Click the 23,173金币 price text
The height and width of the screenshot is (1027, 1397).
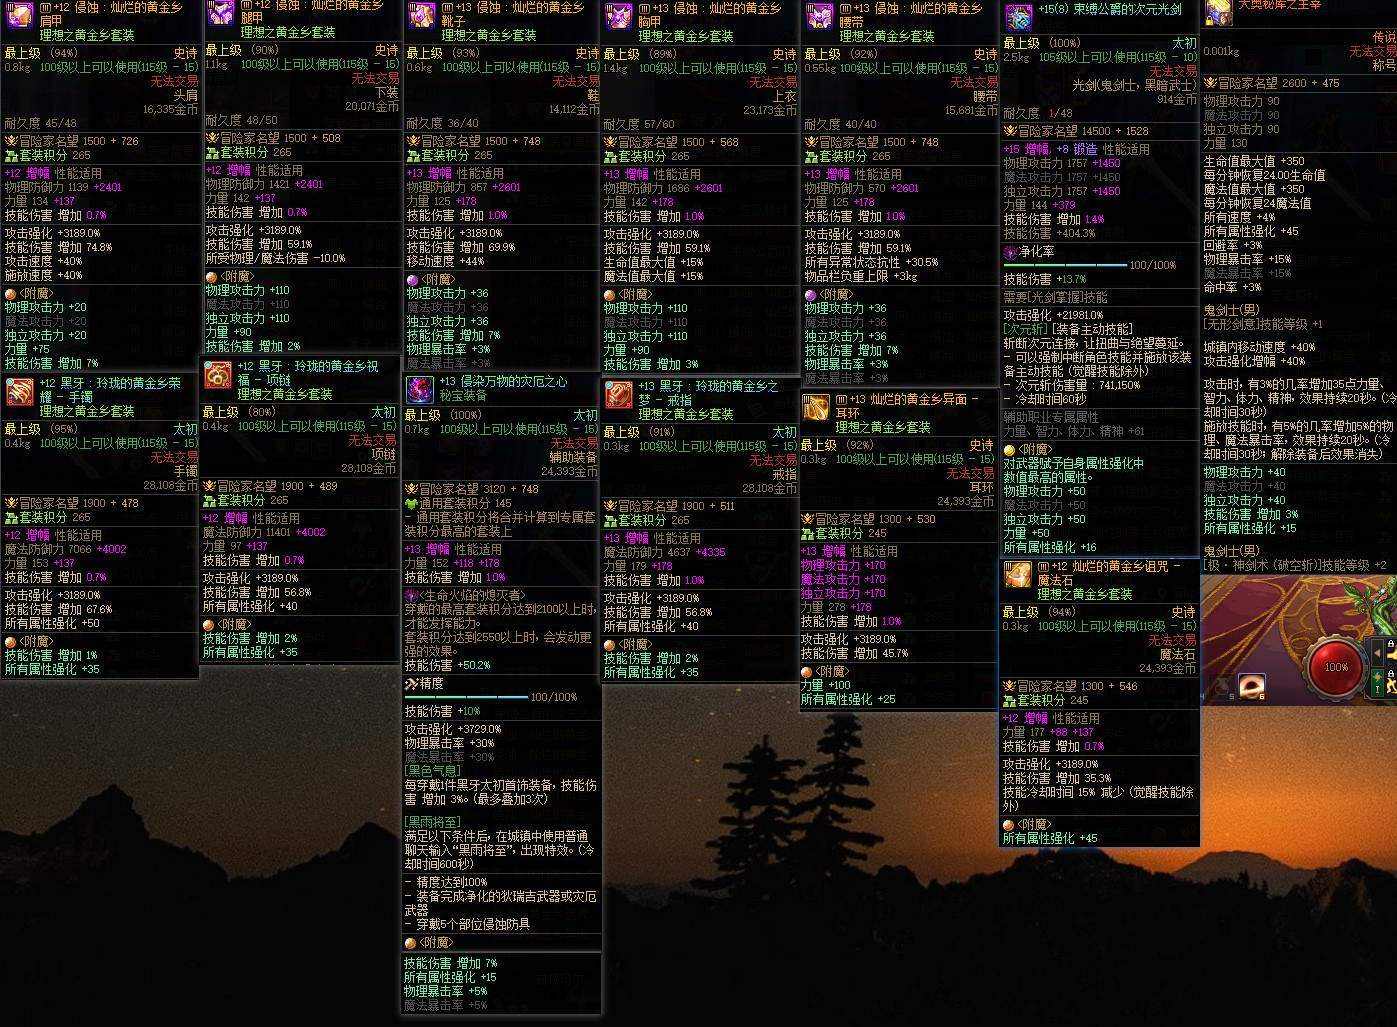[771, 111]
